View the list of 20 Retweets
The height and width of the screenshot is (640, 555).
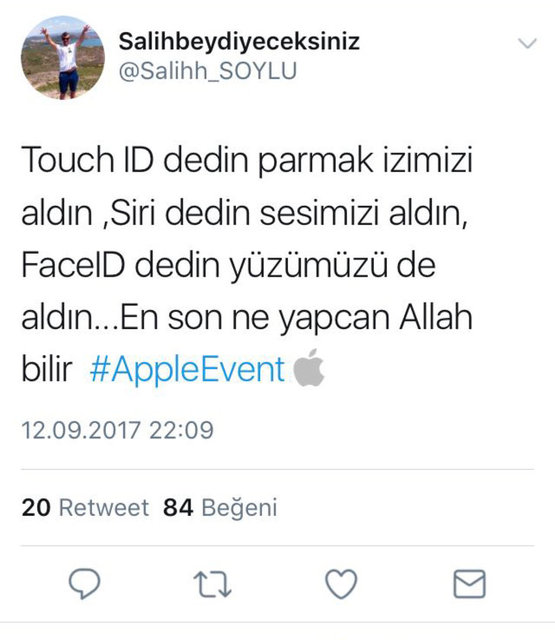point(85,507)
